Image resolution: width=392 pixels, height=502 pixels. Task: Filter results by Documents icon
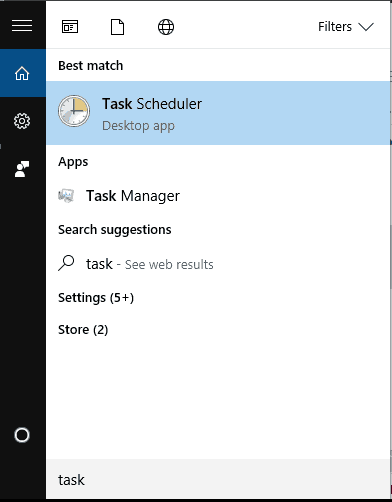(117, 27)
